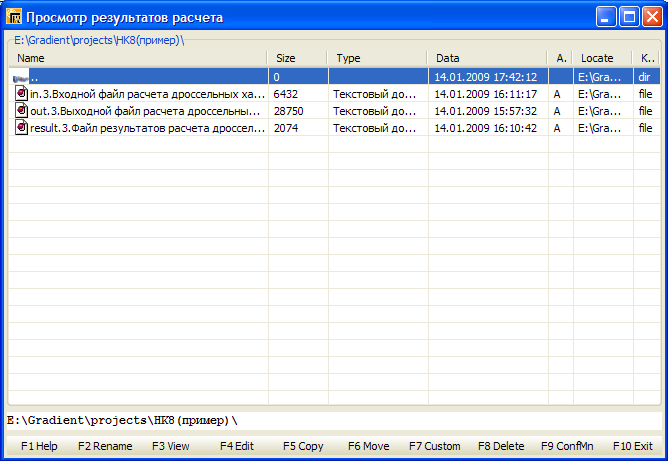Click date 14.01.2009 16:11:17
Image resolution: width=668 pixels, height=461 pixels.
coord(485,94)
